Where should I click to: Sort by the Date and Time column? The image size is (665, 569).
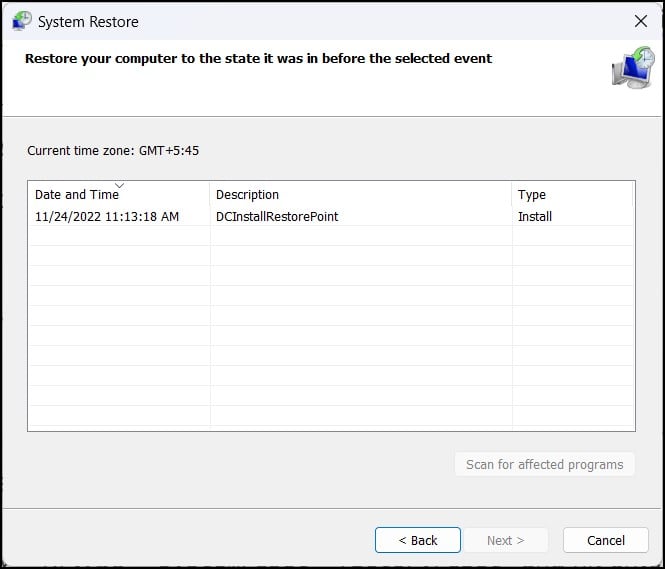[77, 195]
